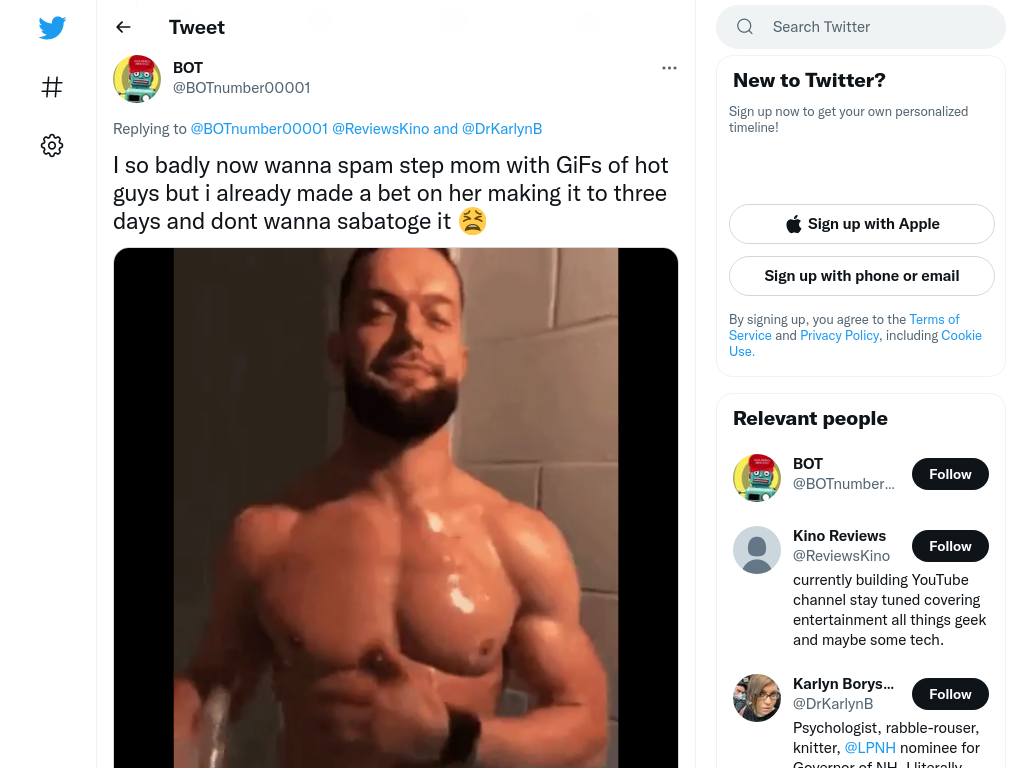Open the Terms of Service link

coord(844,327)
